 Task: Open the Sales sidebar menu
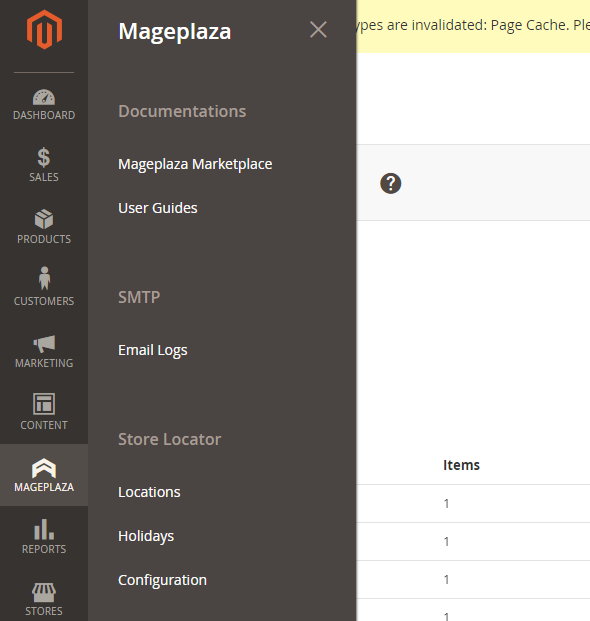tap(44, 165)
